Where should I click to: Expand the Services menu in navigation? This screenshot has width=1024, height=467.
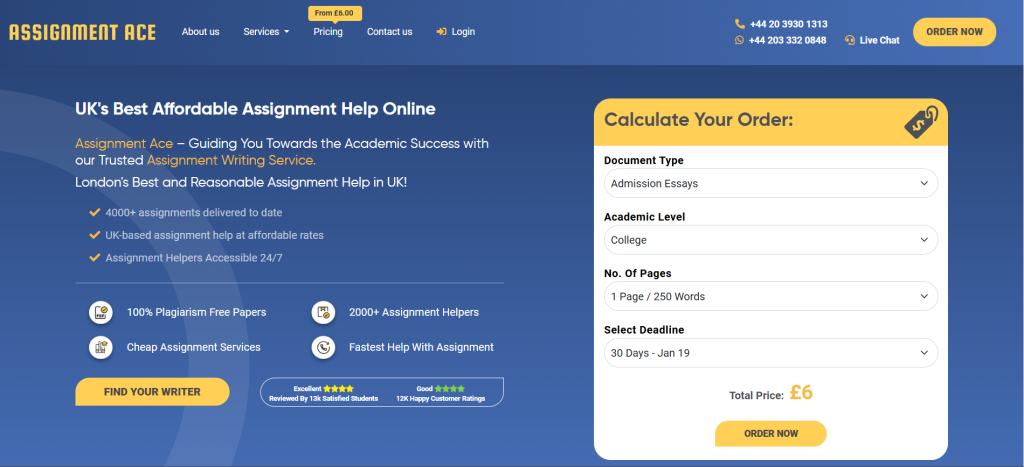pyautogui.click(x=266, y=32)
